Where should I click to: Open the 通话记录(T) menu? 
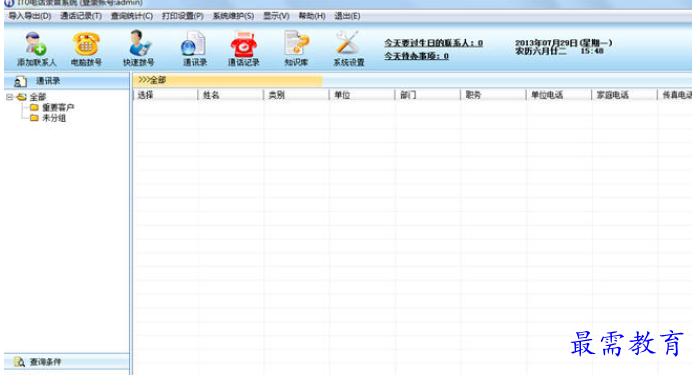pos(81,16)
